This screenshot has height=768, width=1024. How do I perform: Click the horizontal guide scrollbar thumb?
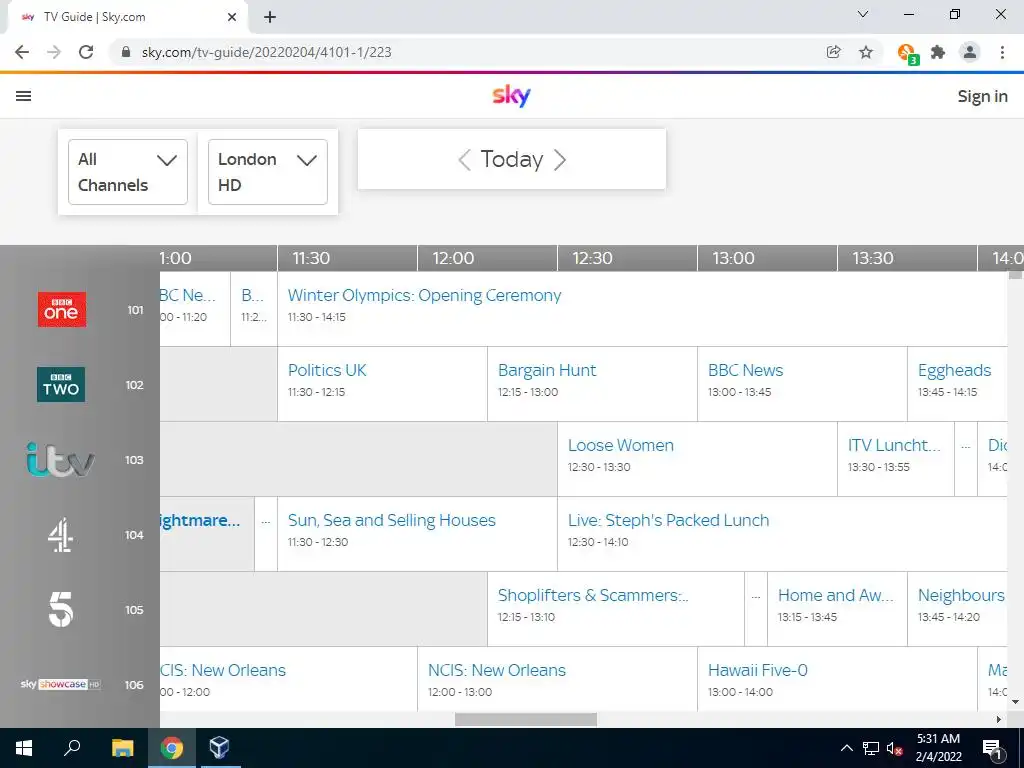coord(526,719)
